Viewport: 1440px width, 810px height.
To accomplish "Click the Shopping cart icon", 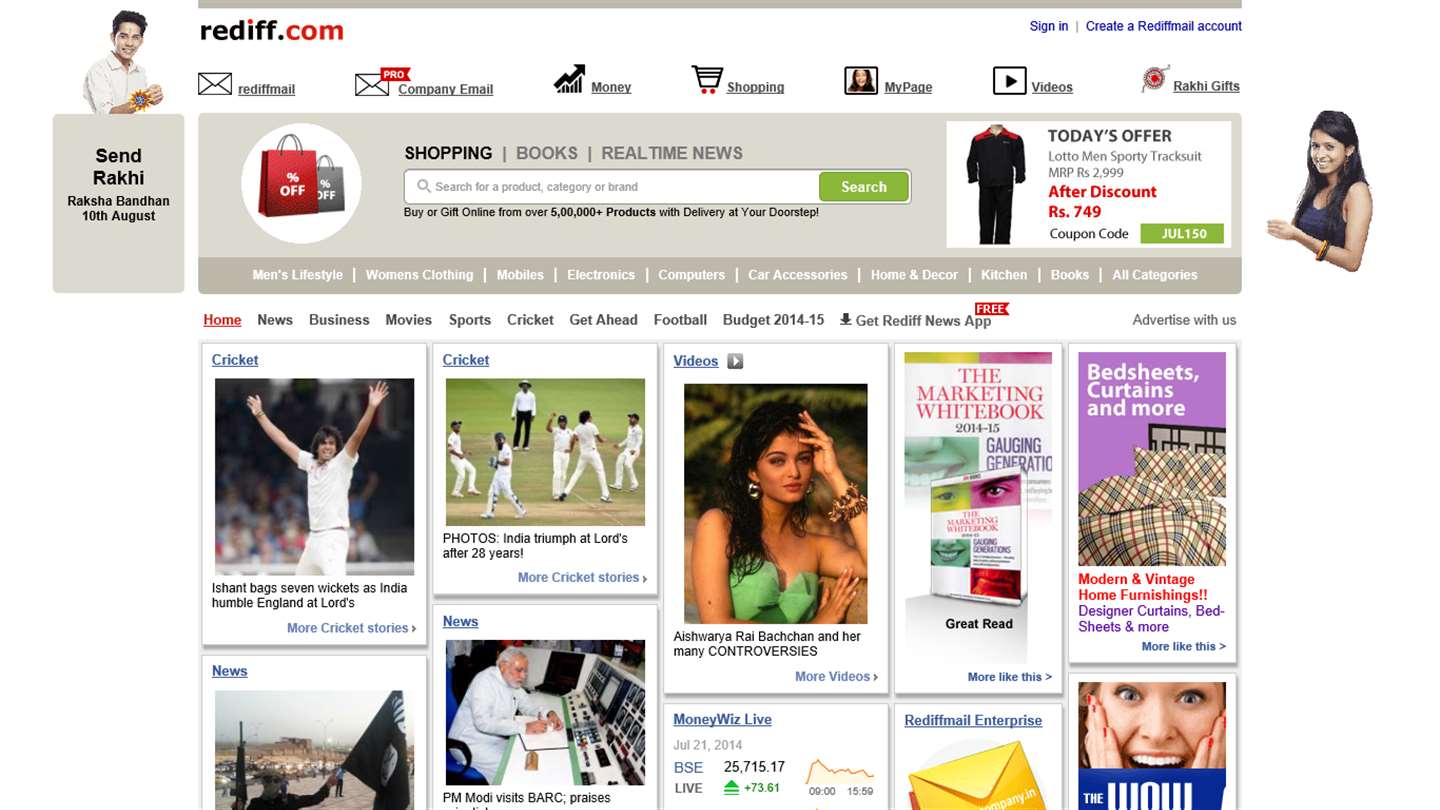I will [x=707, y=80].
